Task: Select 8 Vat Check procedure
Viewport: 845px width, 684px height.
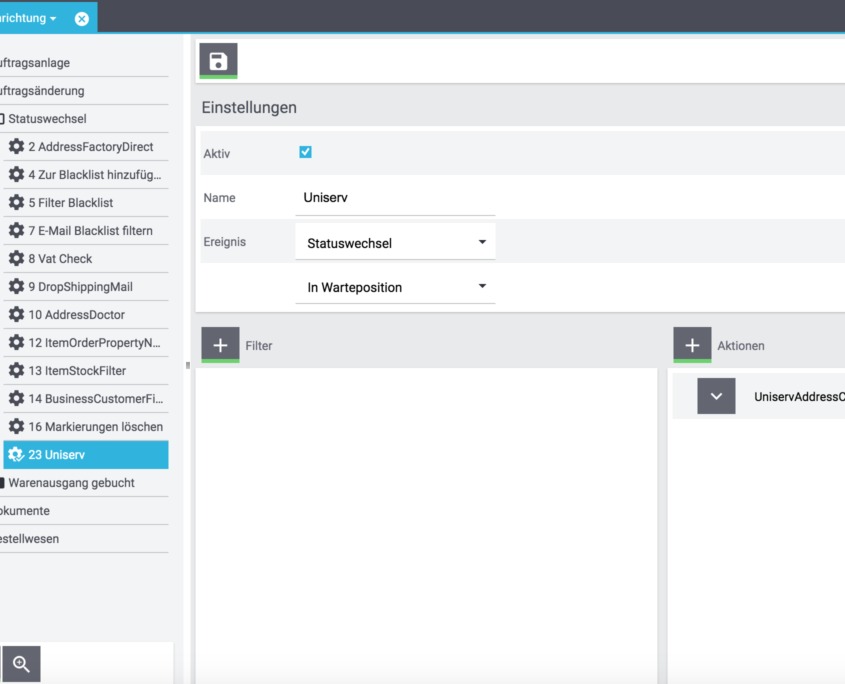Action: pos(86,259)
